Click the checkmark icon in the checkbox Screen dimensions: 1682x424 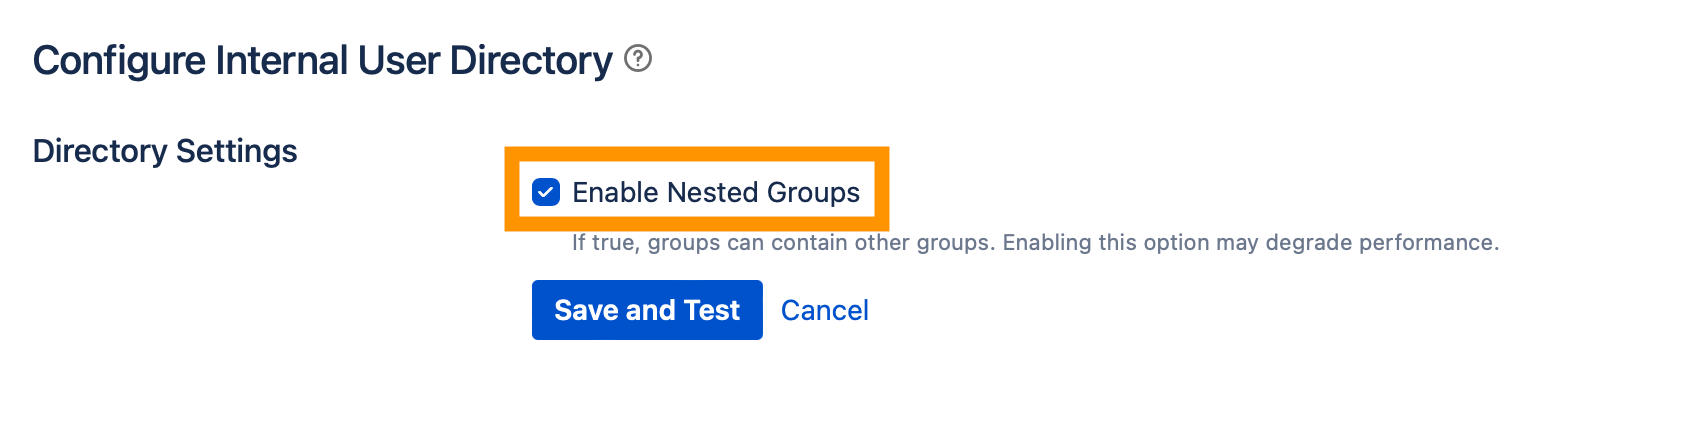(546, 192)
